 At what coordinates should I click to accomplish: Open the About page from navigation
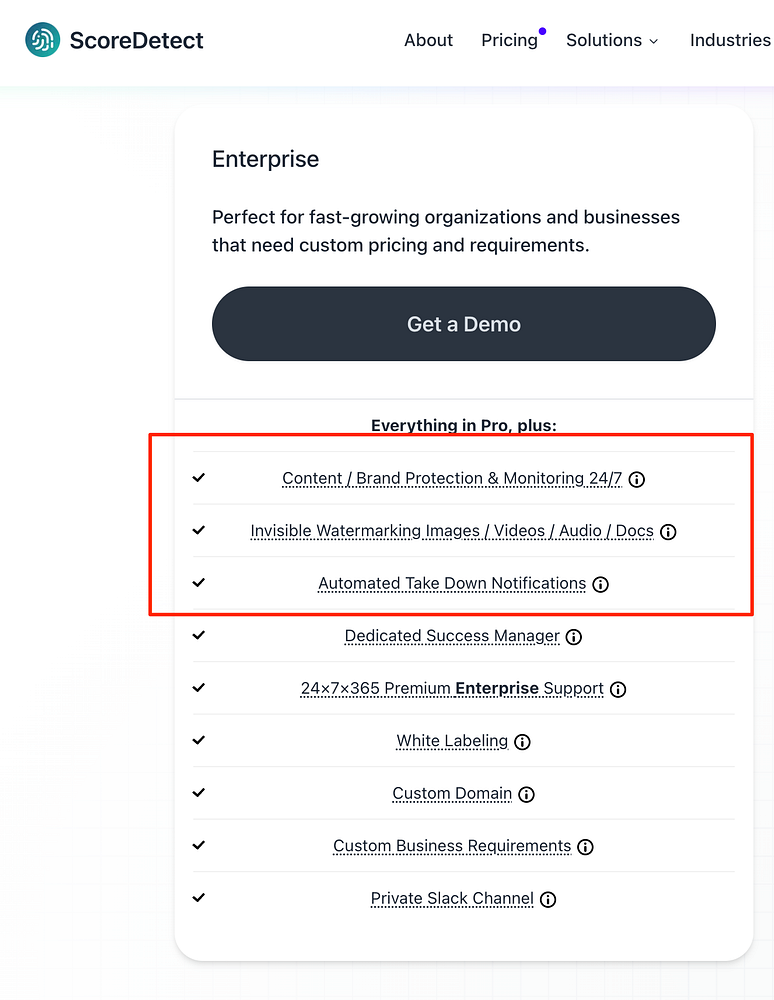point(428,40)
